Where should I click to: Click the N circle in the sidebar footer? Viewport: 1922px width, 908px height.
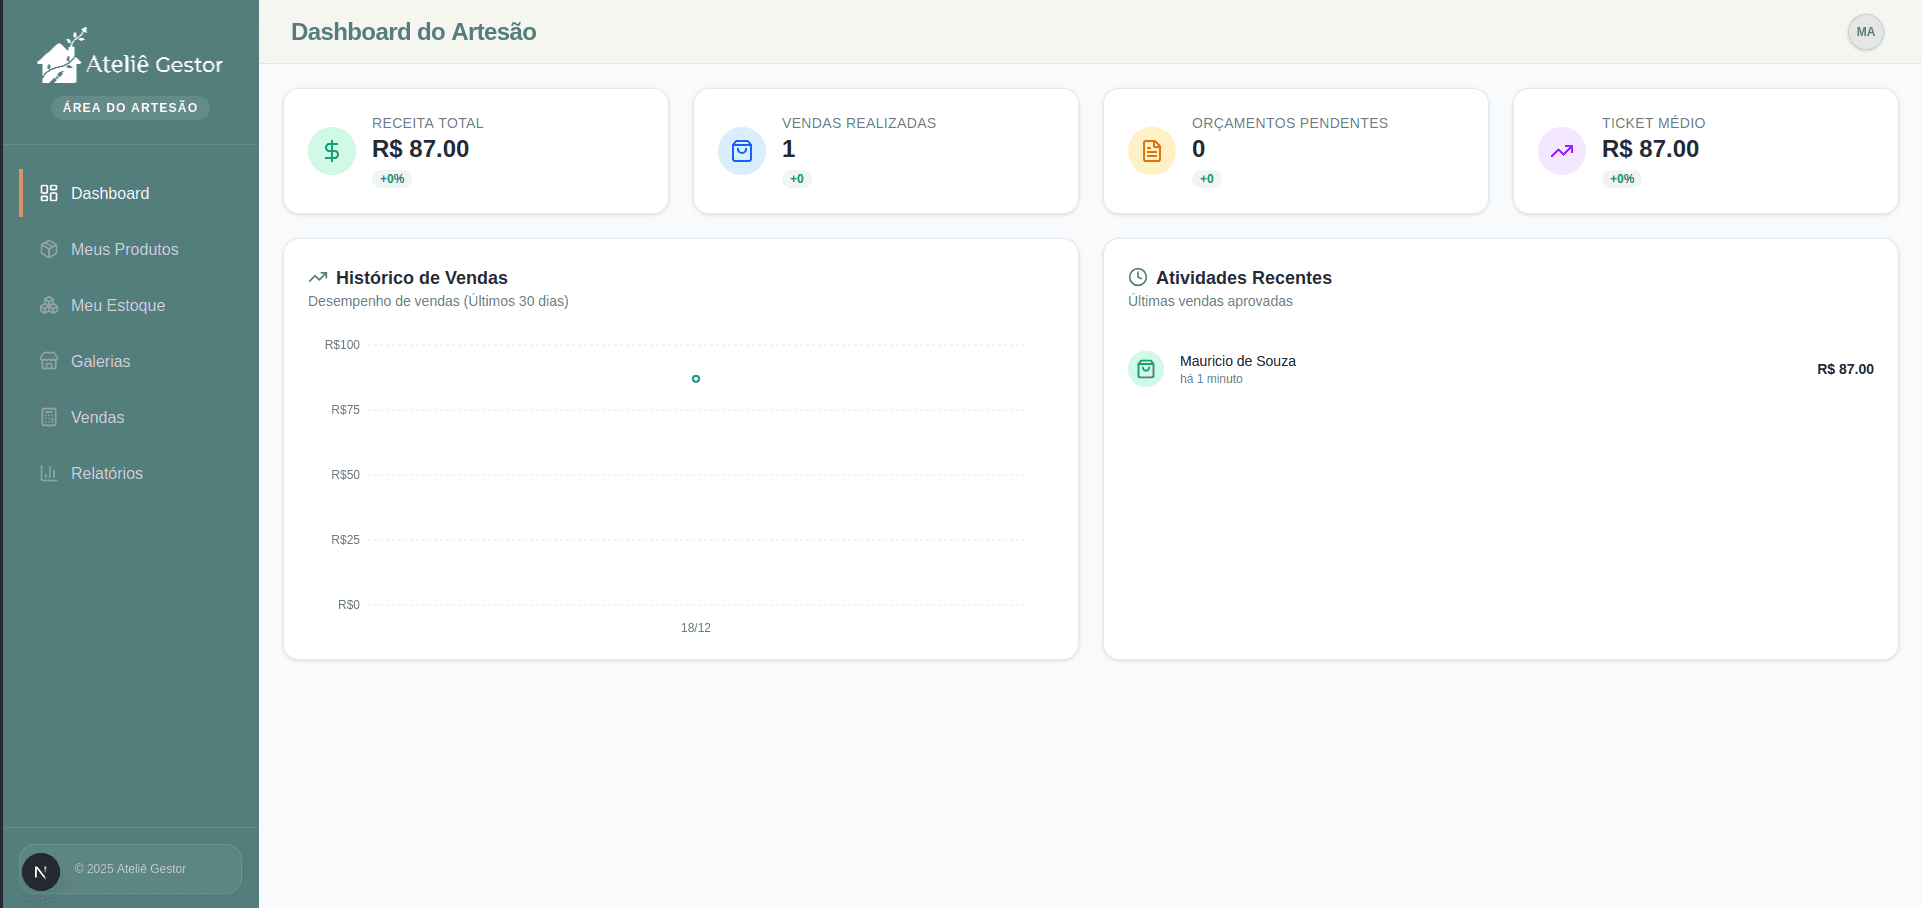pos(41,871)
